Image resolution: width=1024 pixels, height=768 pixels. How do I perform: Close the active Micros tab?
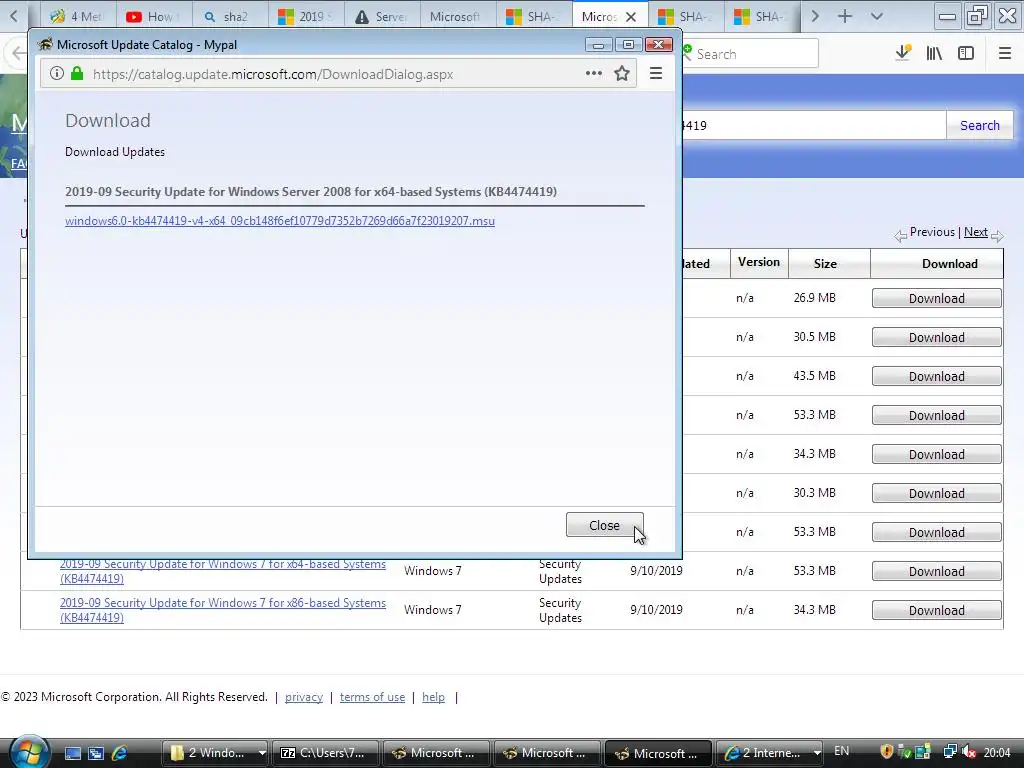pyautogui.click(x=631, y=17)
